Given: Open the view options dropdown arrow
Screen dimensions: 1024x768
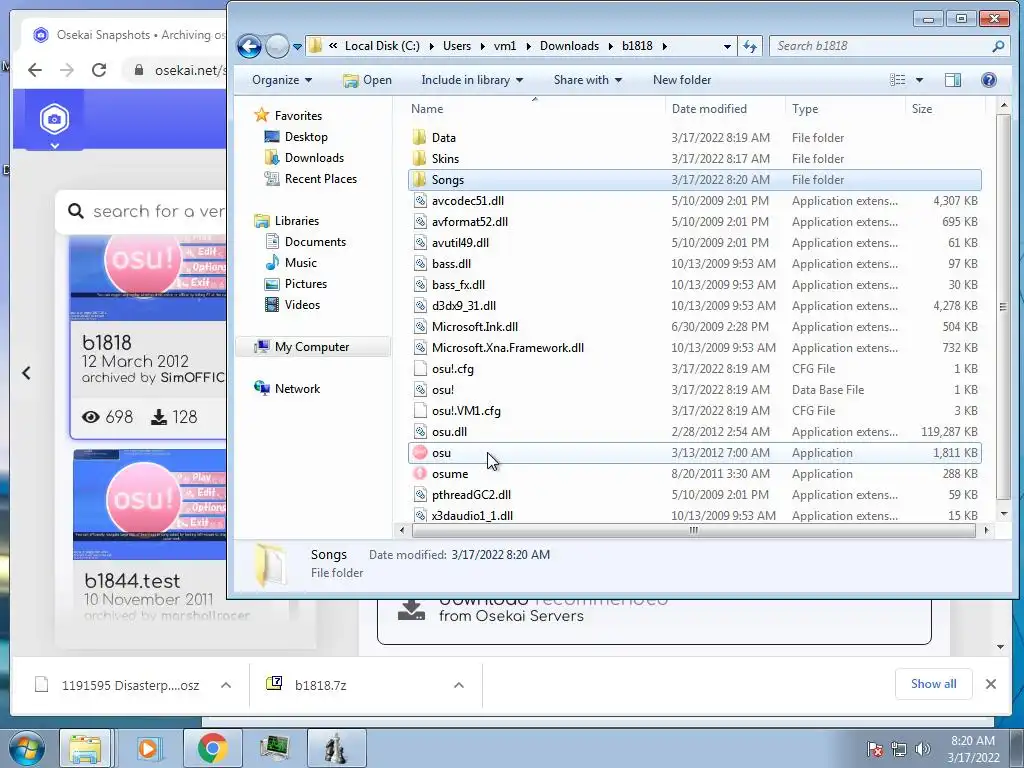Looking at the screenshot, I should click(920, 80).
